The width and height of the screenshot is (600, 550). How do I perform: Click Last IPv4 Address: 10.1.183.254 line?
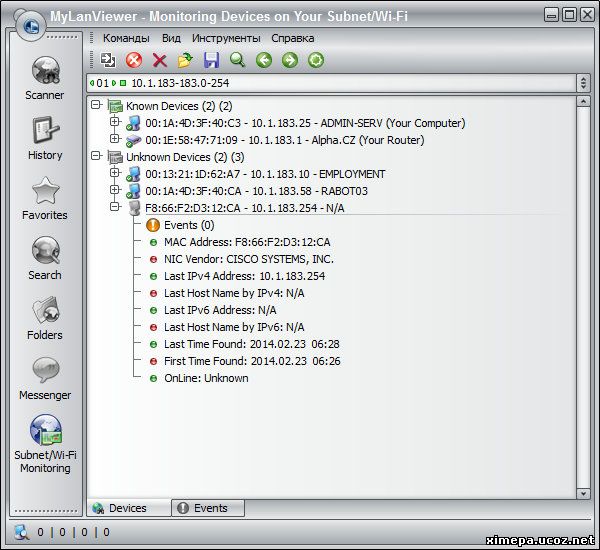pyautogui.click(x=245, y=276)
